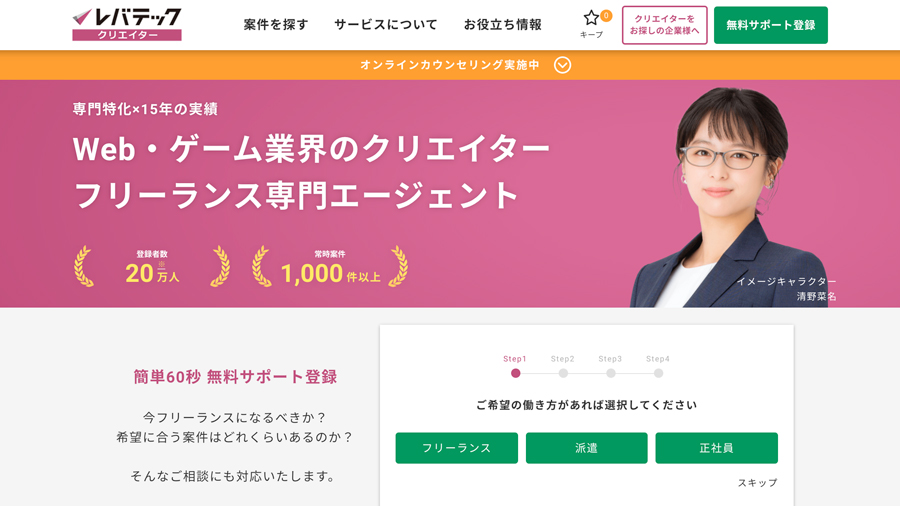Image resolution: width=900 pixels, height=506 pixels.
Task: Expand the オンラインカウンセリング実施中 chevron
Action: click(x=562, y=65)
